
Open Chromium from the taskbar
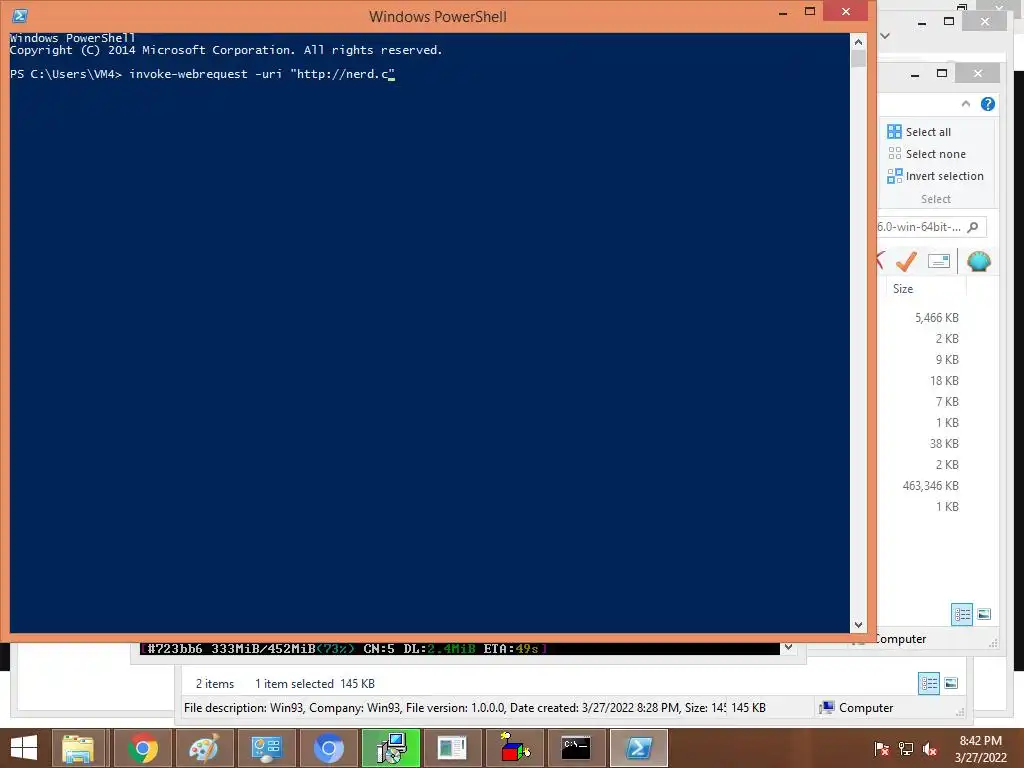click(x=328, y=748)
